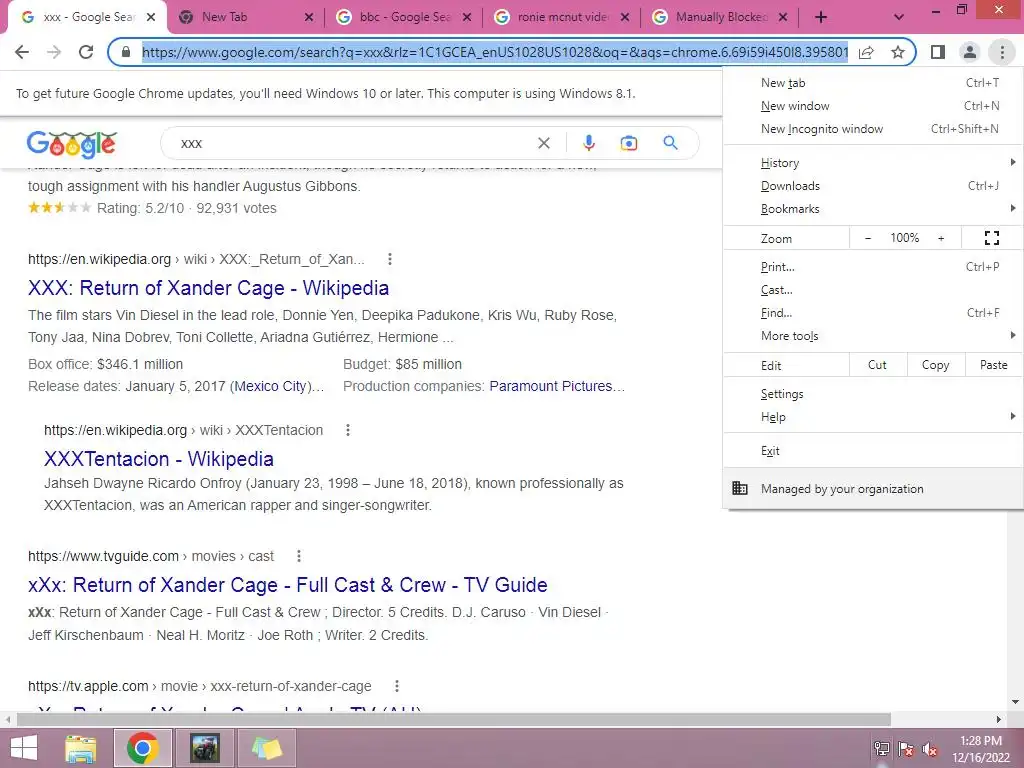Screen dimensions: 1024x768
Task: Open the profile avatar button
Action: pos(970,52)
